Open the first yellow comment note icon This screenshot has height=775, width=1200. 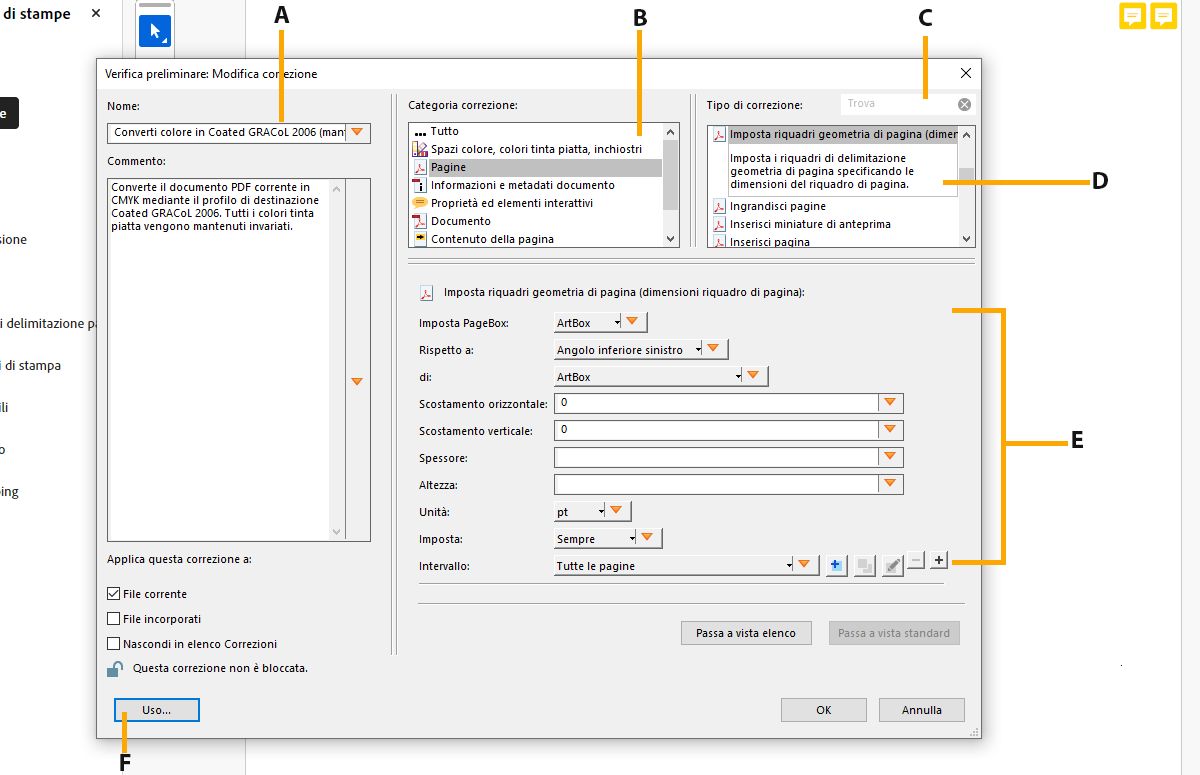click(1132, 16)
